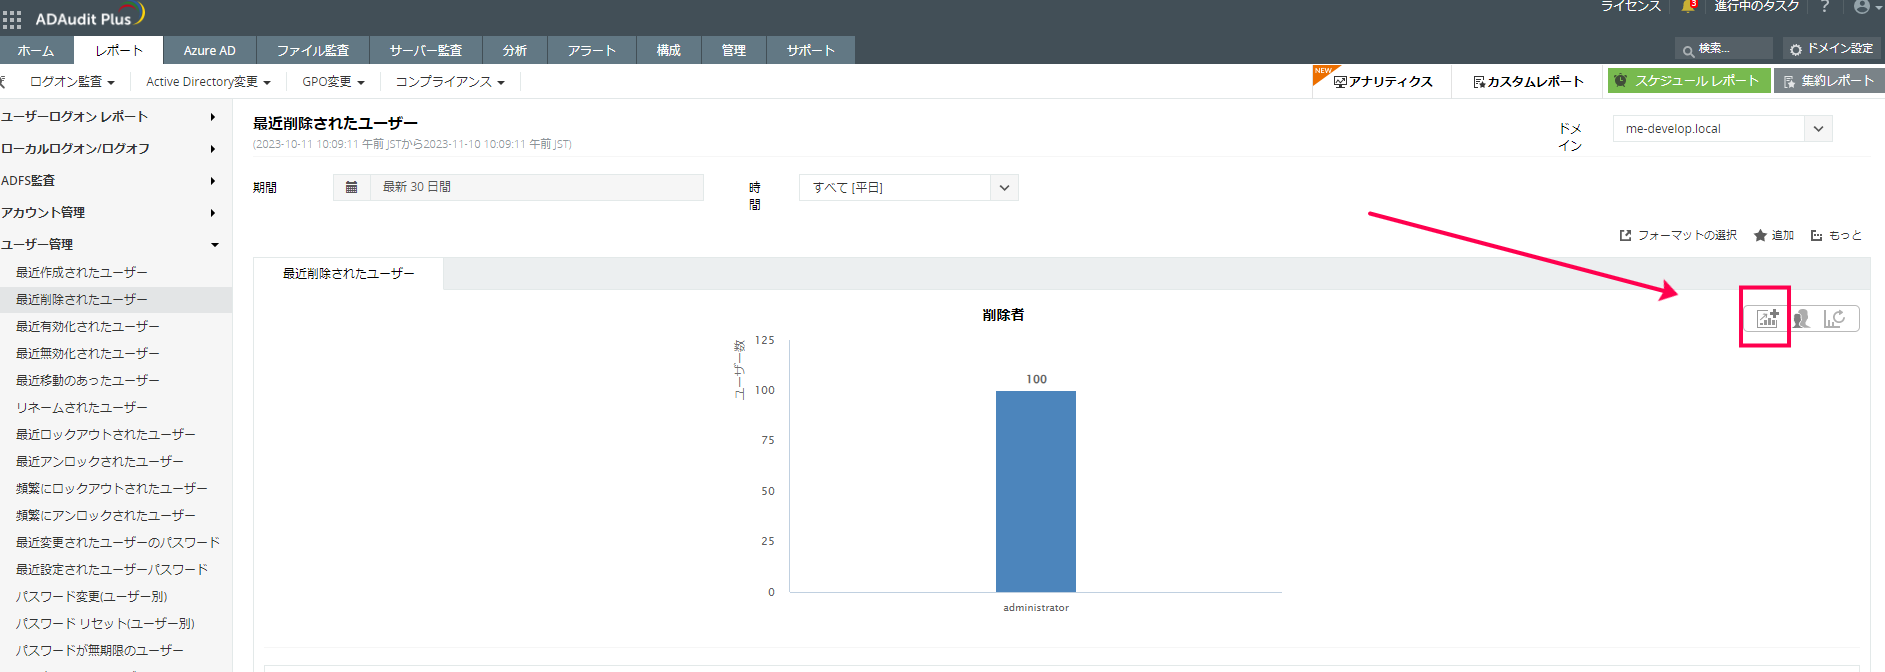
Task: Open the app grid launcher icon
Action: pos(12,19)
